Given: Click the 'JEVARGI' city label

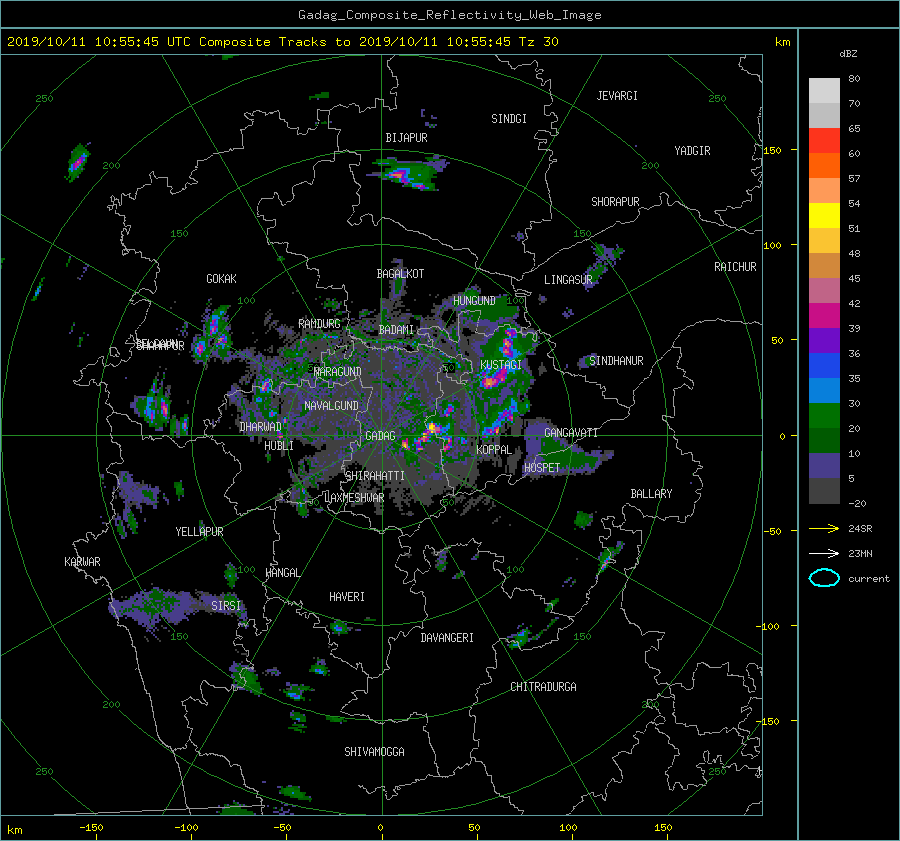Looking at the screenshot, I should (617, 96).
